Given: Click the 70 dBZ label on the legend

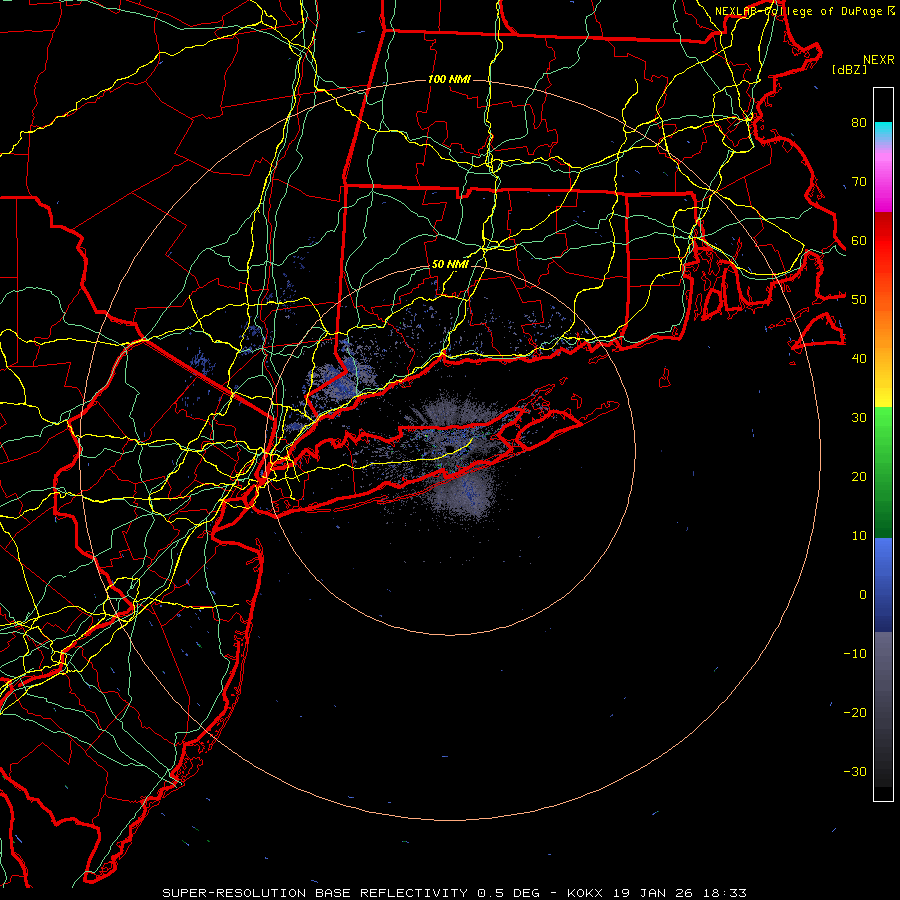Looking at the screenshot, I should pyautogui.click(x=859, y=182).
